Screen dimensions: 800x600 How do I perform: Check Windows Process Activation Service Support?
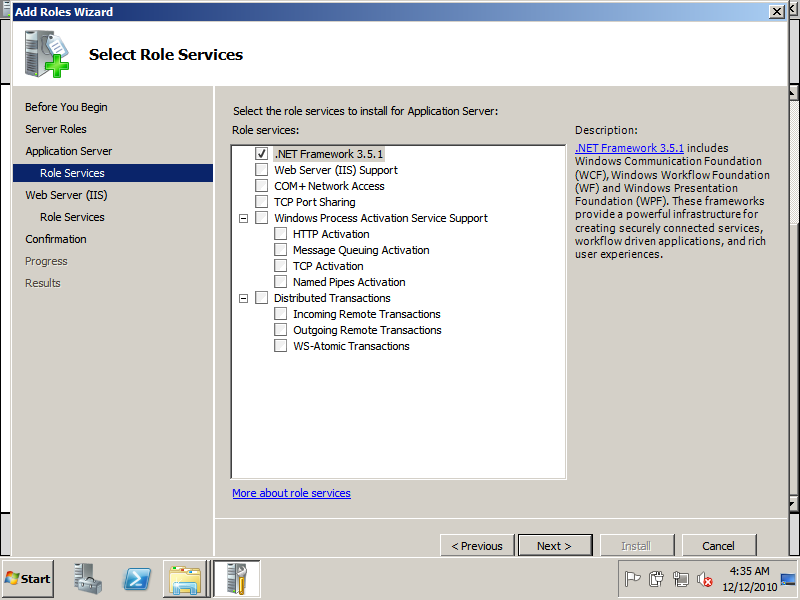pos(261,218)
